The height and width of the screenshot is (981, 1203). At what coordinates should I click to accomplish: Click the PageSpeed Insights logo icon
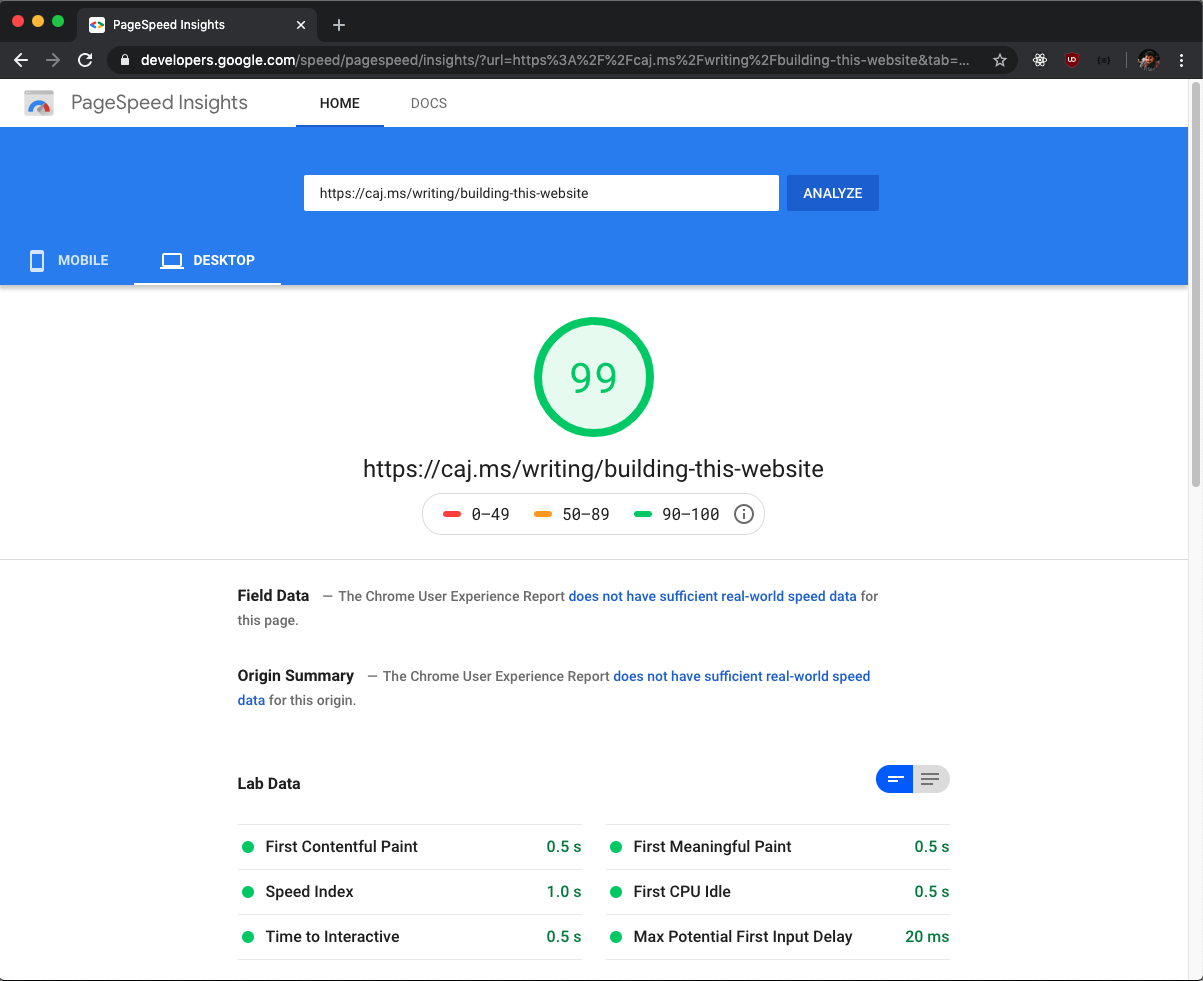coord(39,102)
